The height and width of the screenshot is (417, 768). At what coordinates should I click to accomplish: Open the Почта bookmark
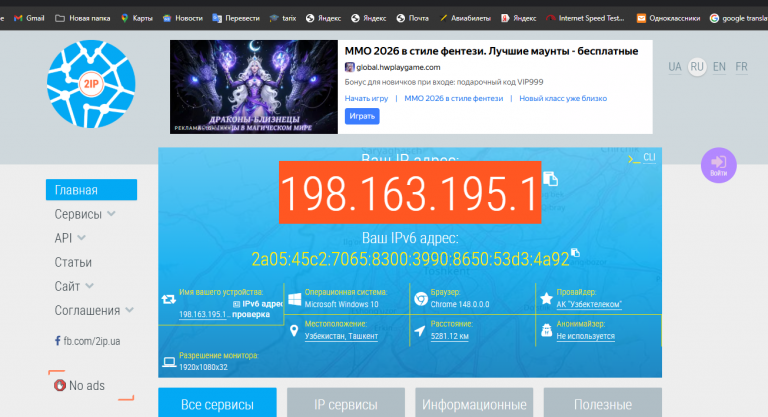click(x=412, y=18)
